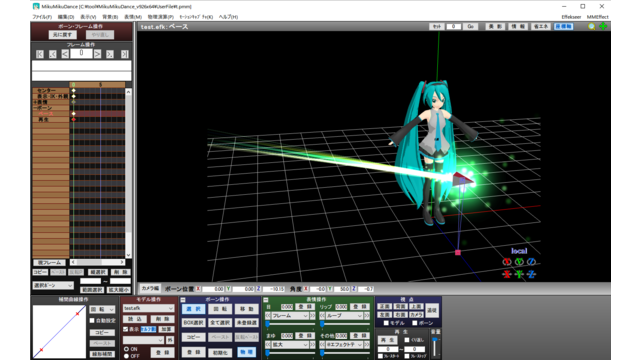The width and height of the screenshot is (640, 360).
Task: Collapse the ボーン操作 panel minus button
Action: point(183,300)
